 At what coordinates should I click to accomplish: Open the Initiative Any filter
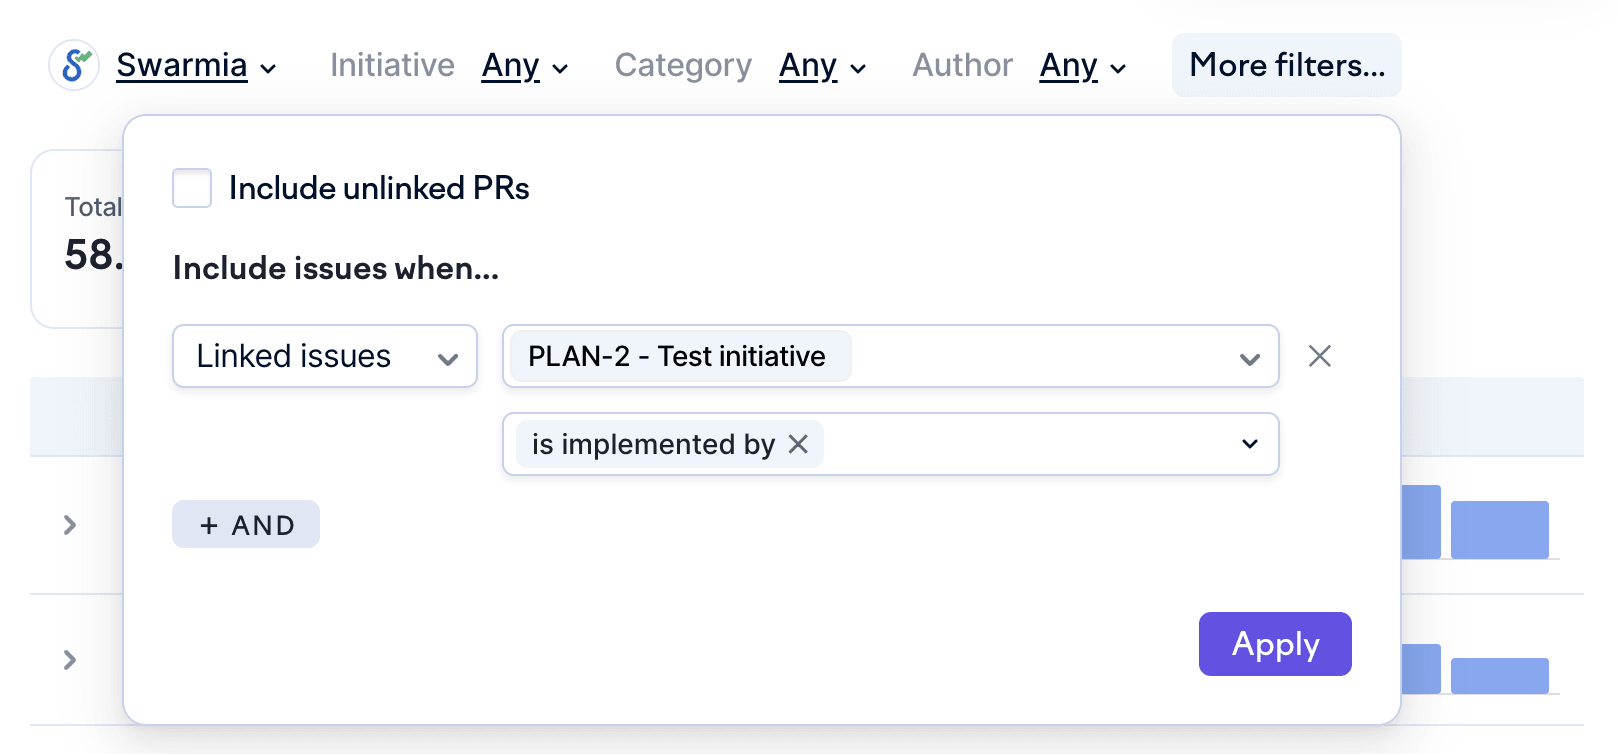pos(524,66)
